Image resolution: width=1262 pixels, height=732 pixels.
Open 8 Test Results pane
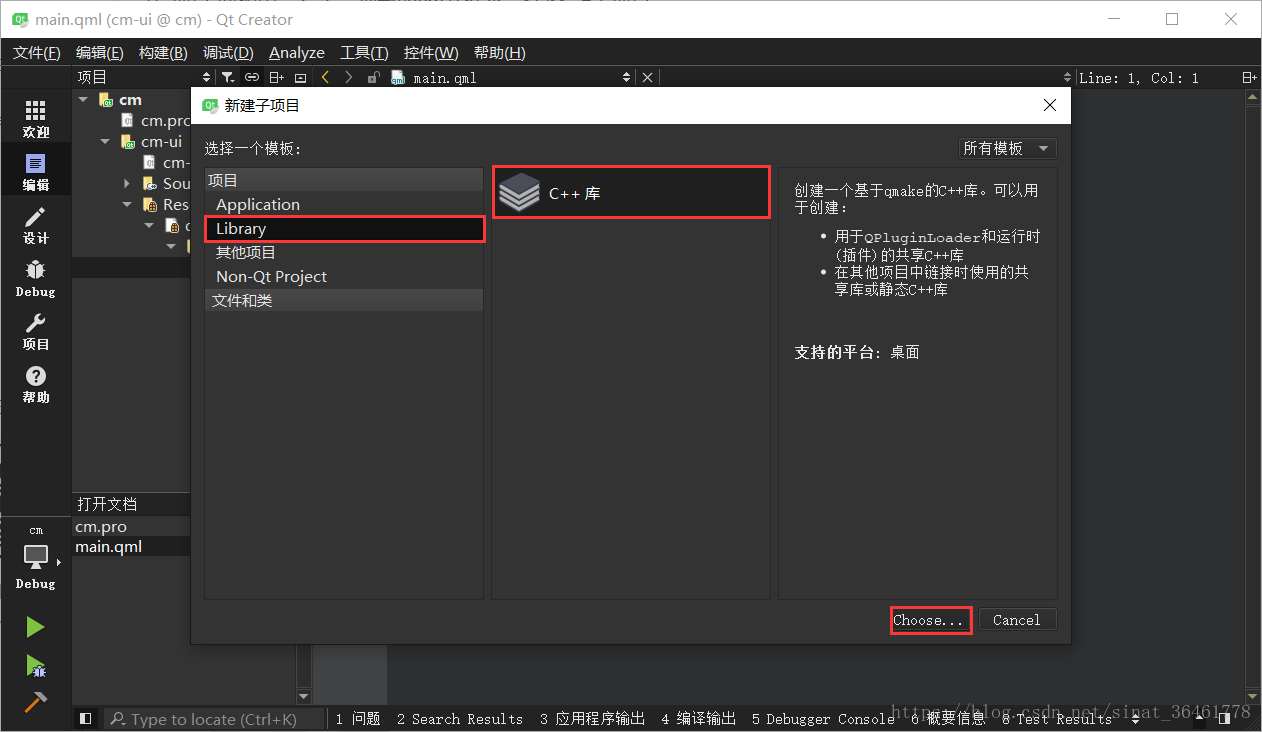[x=1057, y=718]
